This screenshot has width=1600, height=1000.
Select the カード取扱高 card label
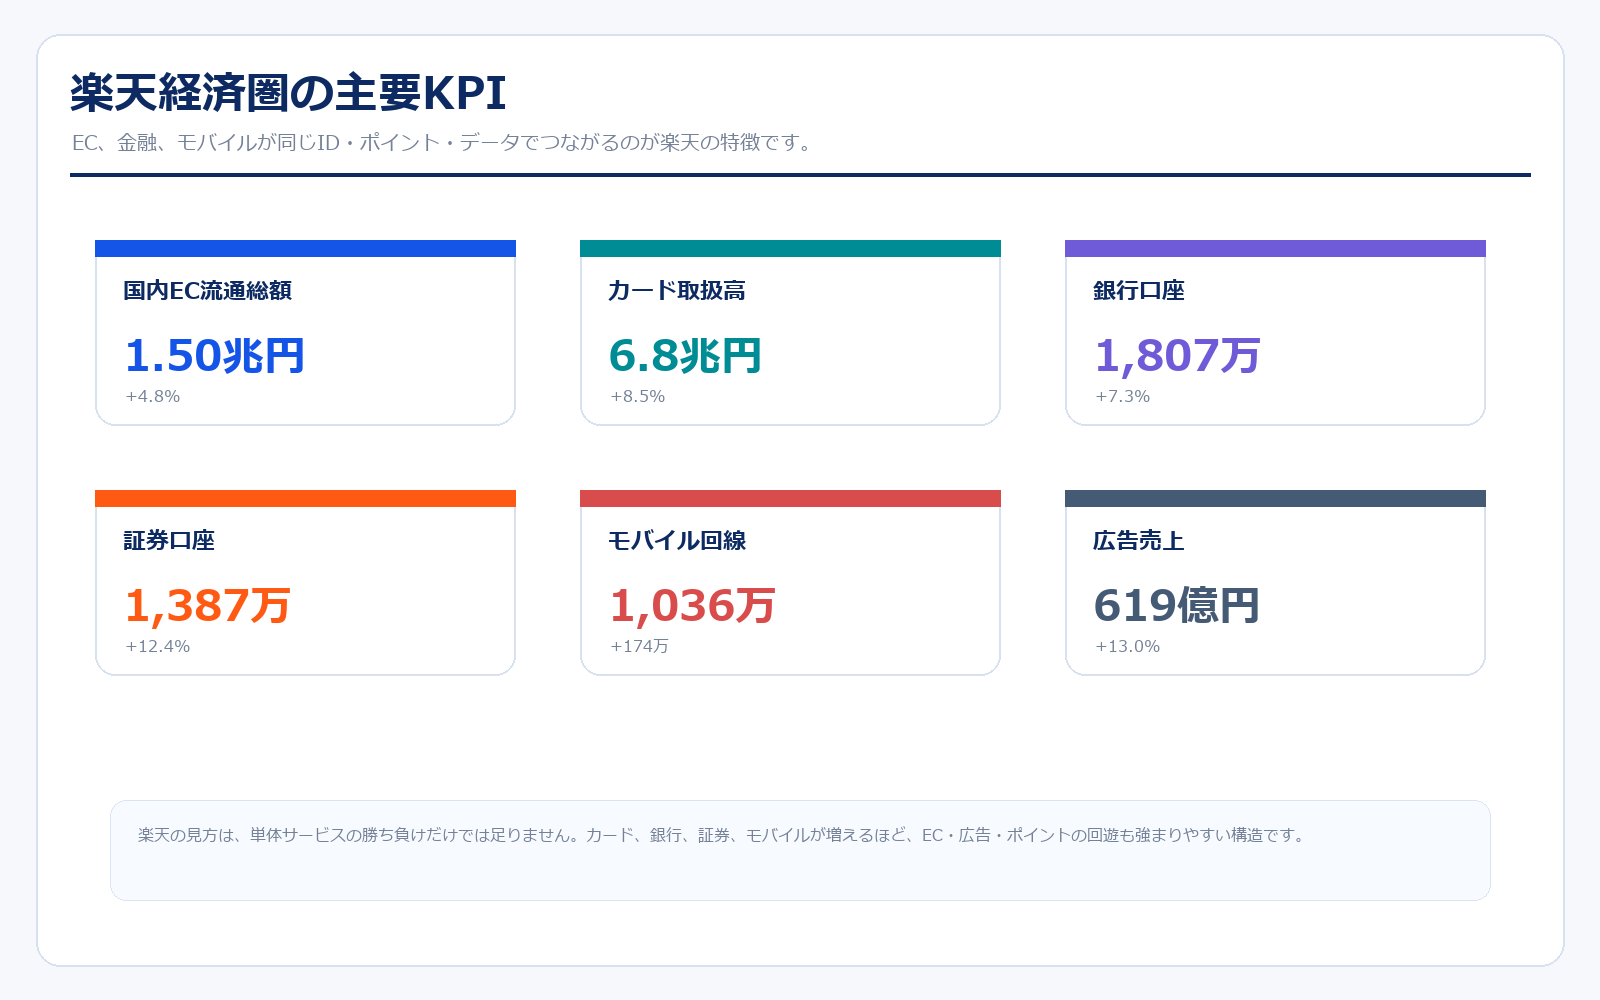[x=677, y=291]
